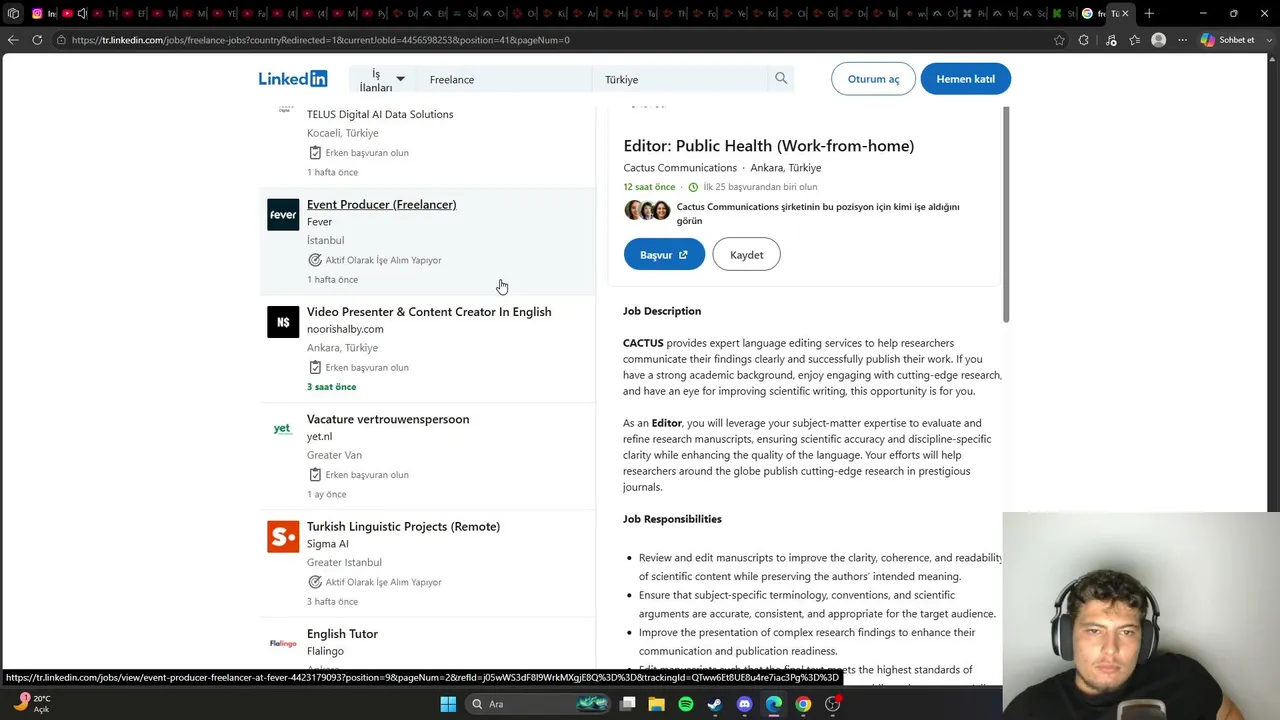The image size is (1280, 720).
Task: Open Task View on the taskbar
Action: [628, 704]
